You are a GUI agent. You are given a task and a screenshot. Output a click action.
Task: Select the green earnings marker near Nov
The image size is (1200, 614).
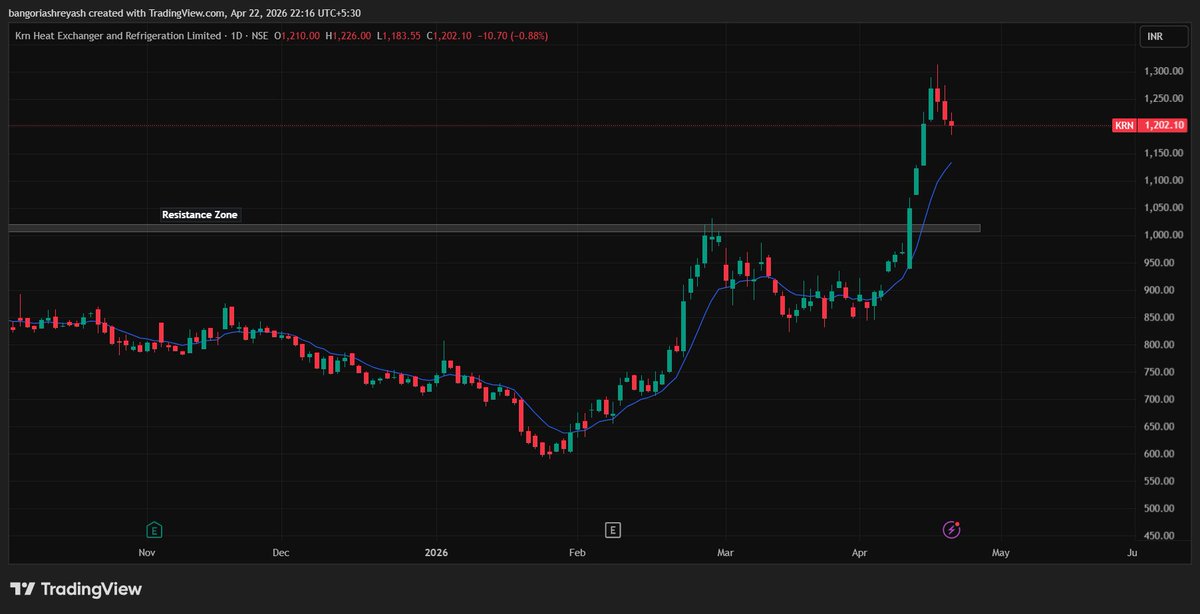coord(153,529)
